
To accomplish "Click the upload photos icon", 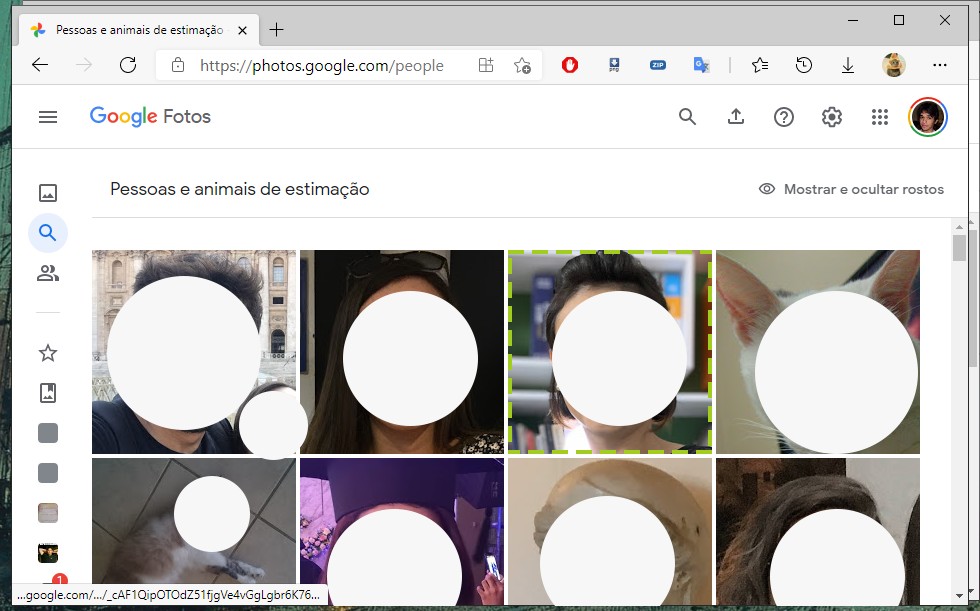I will pos(736,117).
